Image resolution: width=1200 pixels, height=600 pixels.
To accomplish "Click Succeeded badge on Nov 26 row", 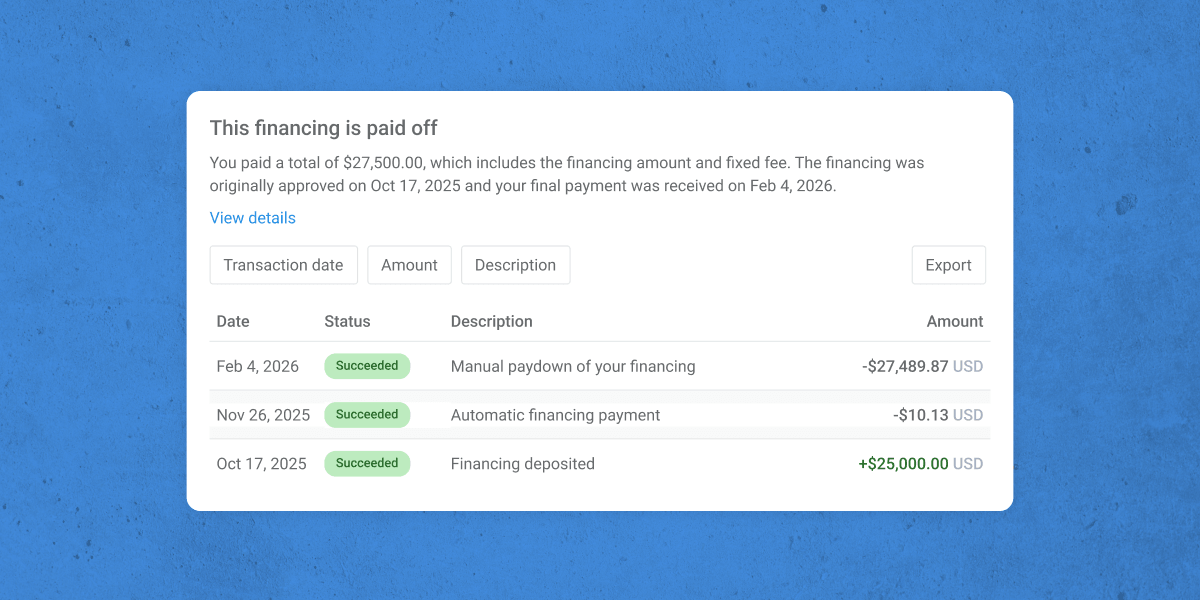I will 367,415.
